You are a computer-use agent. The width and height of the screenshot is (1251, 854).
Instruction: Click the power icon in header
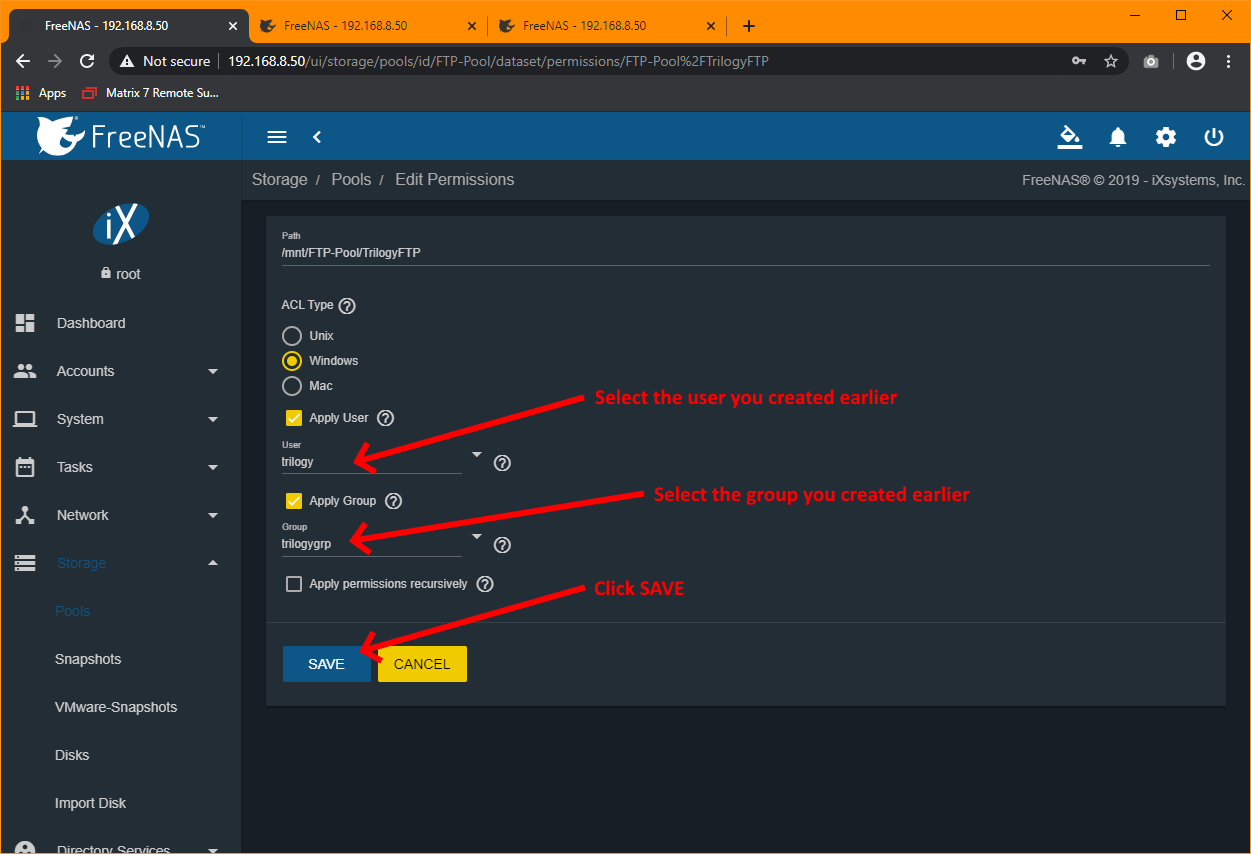click(x=1214, y=137)
